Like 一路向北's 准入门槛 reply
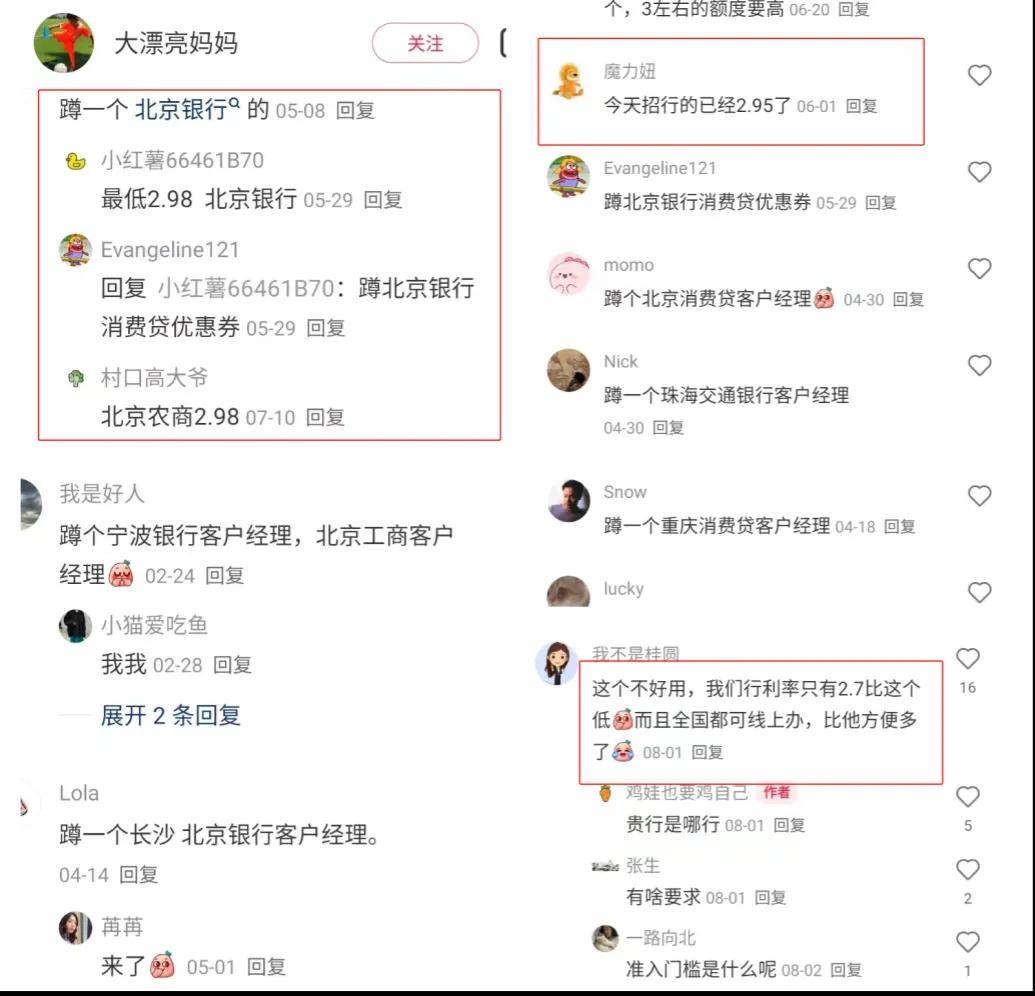 coord(968,941)
